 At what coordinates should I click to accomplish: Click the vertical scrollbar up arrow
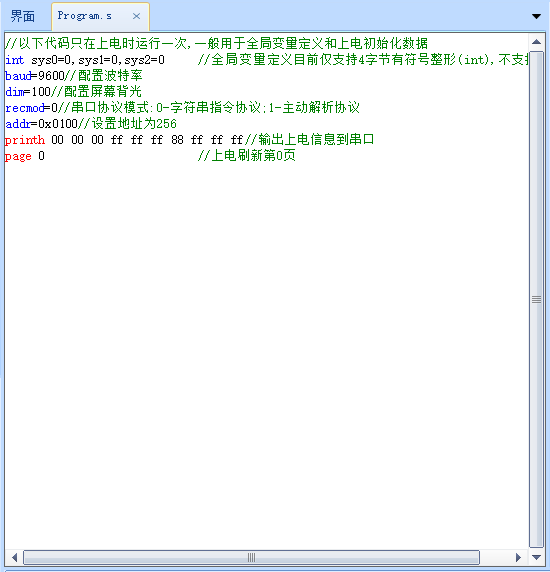coord(536,42)
